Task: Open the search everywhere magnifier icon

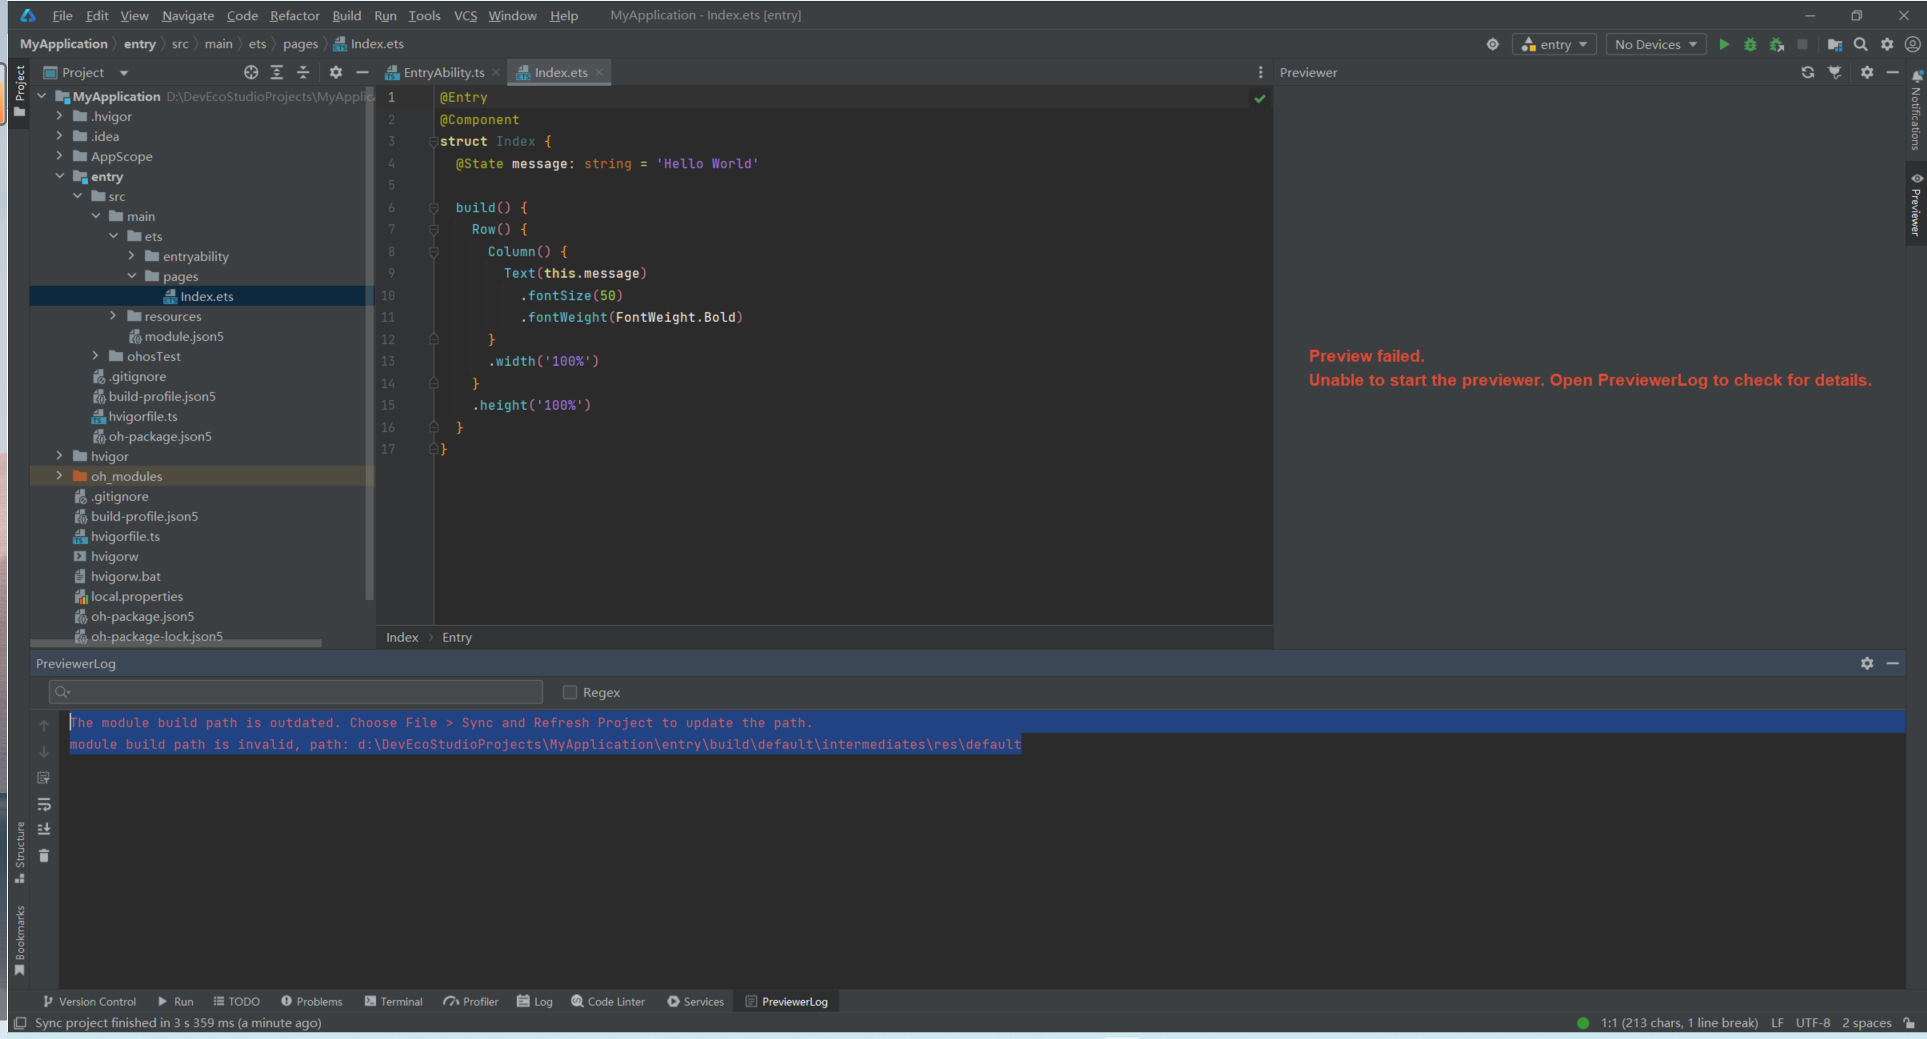Action: pyautogui.click(x=1860, y=44)
